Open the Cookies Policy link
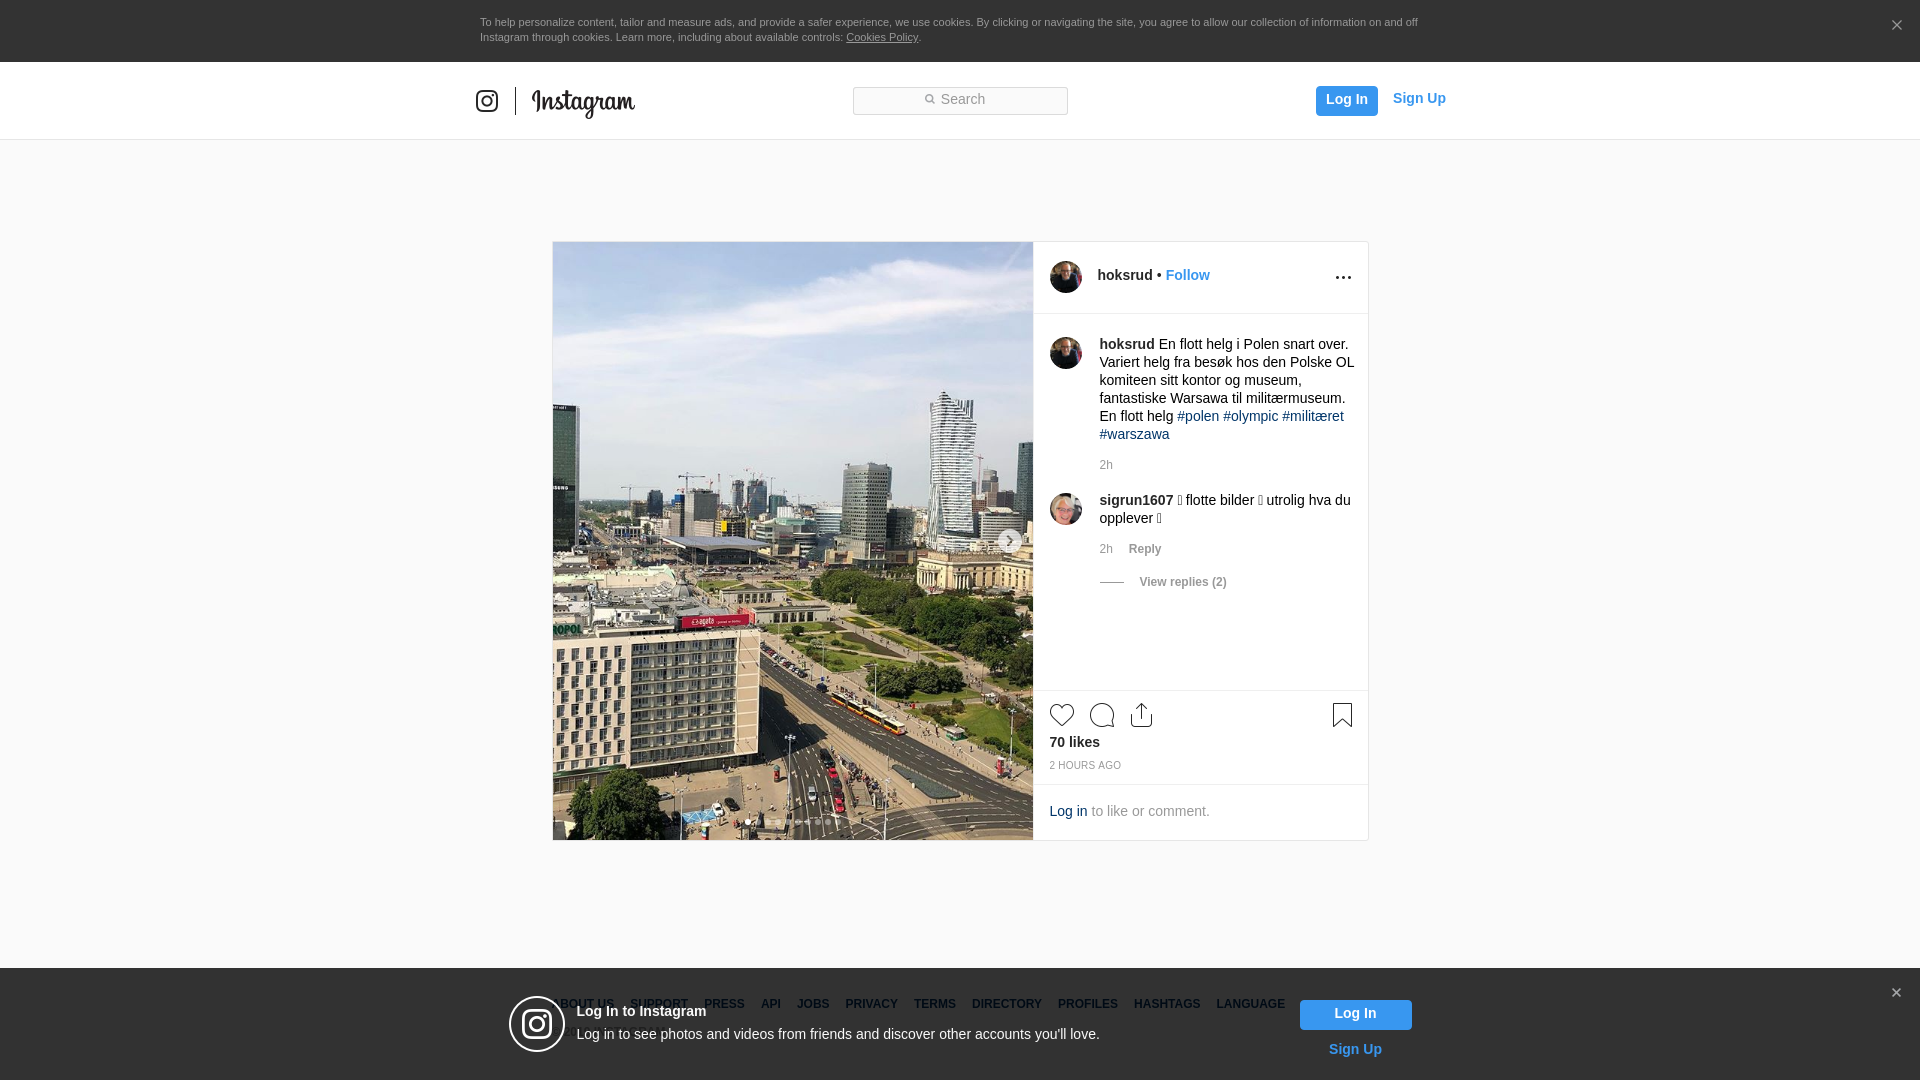This screenshot has width=1920, height=1080. [x=882, y=37]
